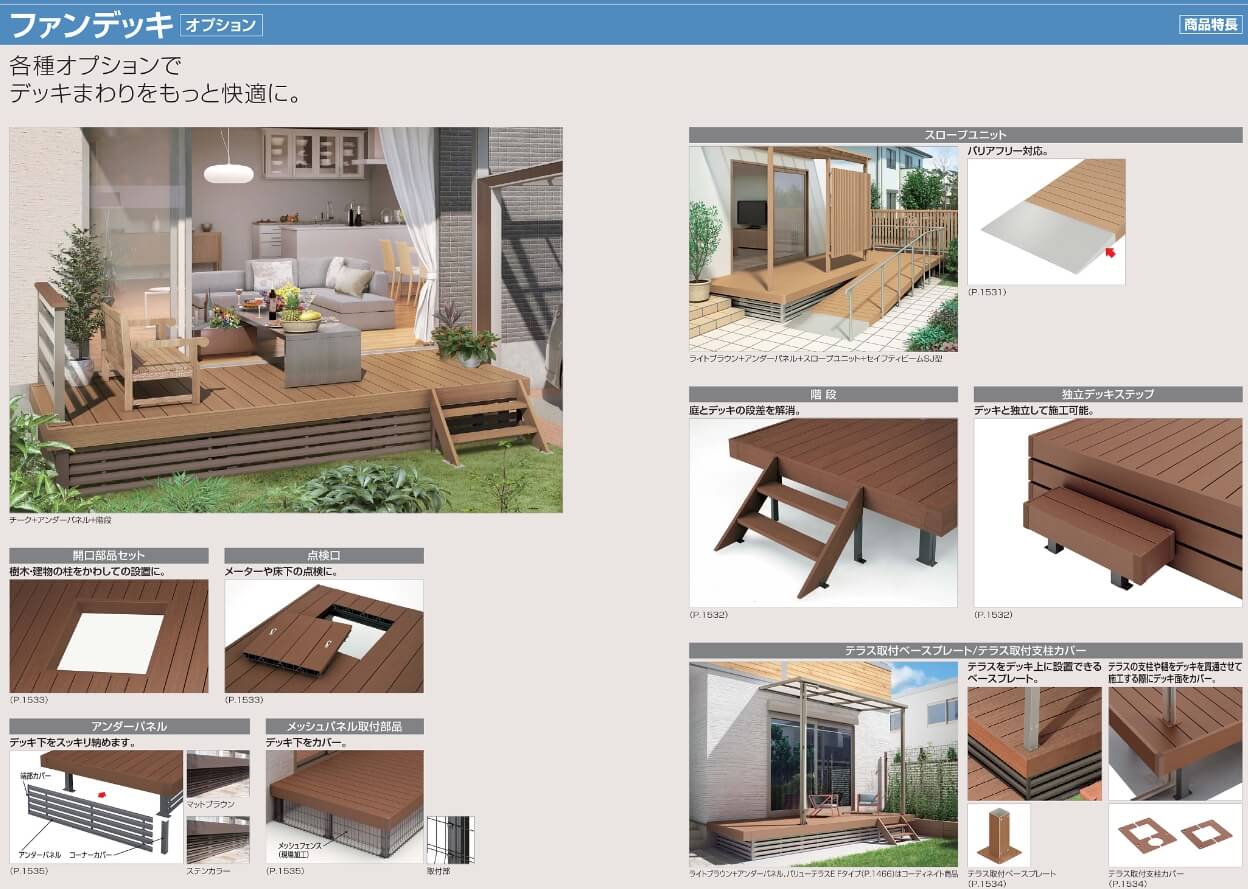Click the headline 各種オプションで
Screen dimensions: 1248x889
[x=96, y=68]
